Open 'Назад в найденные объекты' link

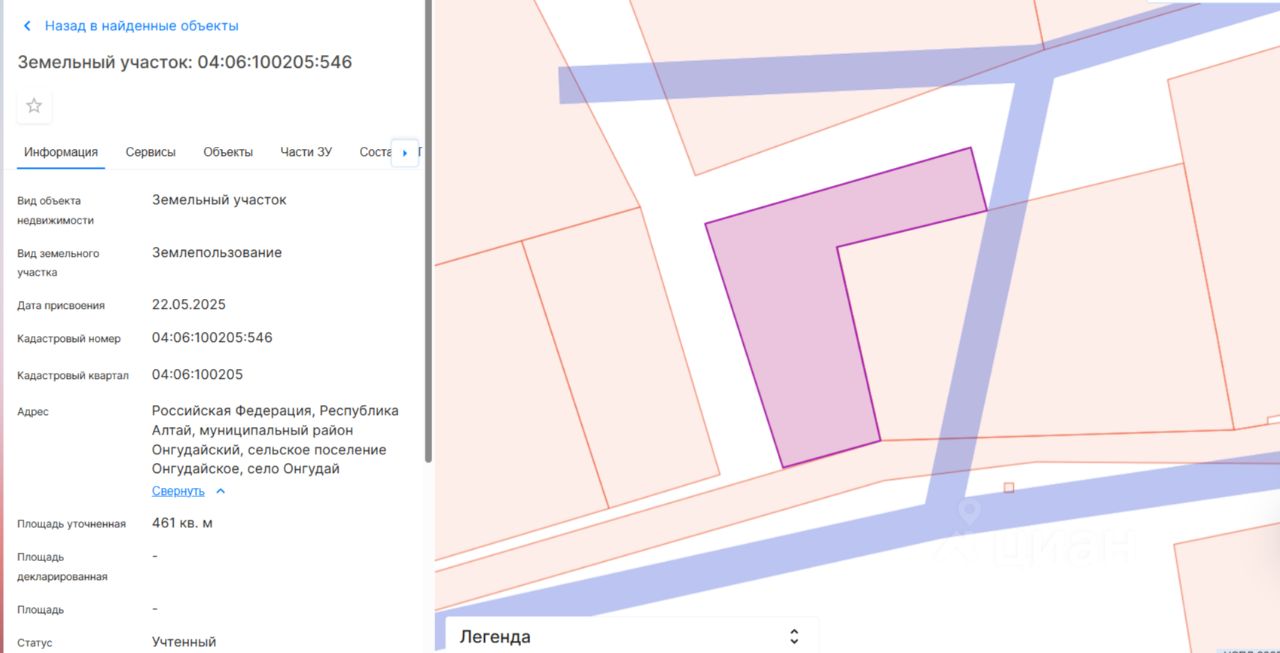click(x=141, y=26)
